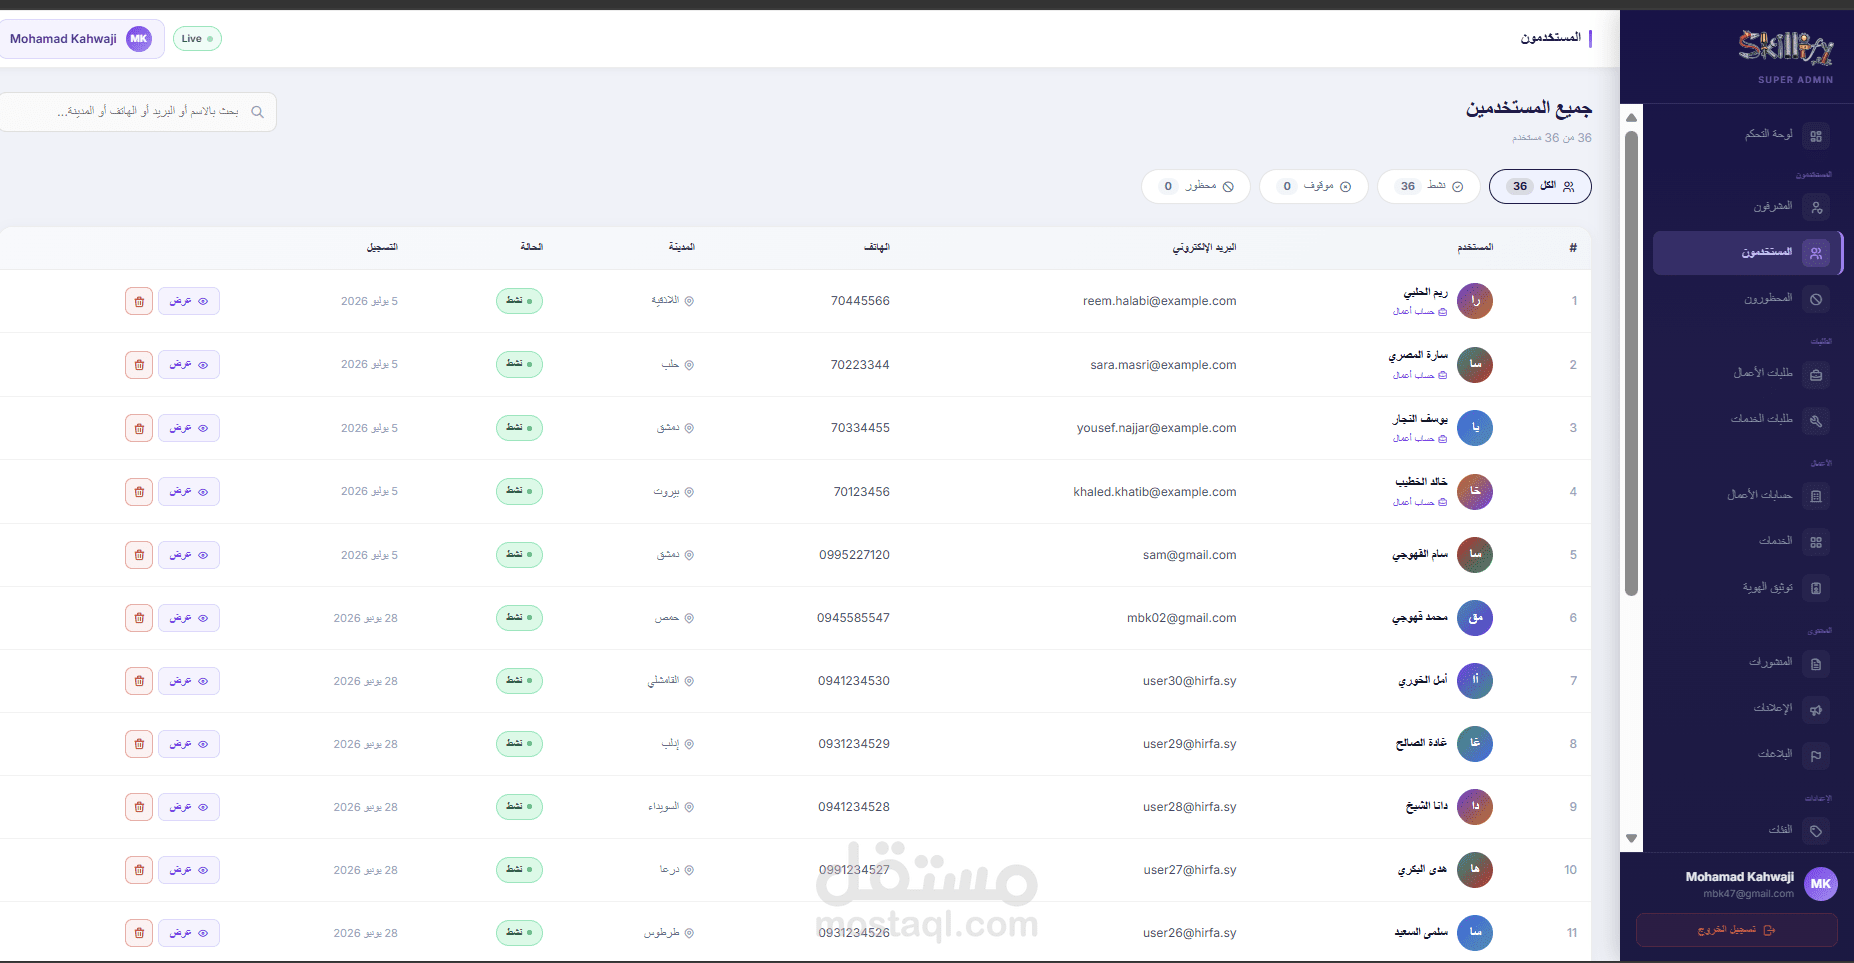Click عرض button for yousef.najjar@example.com
The width and height of the screenshot is (1854, 963).
[x=189, y=428]
